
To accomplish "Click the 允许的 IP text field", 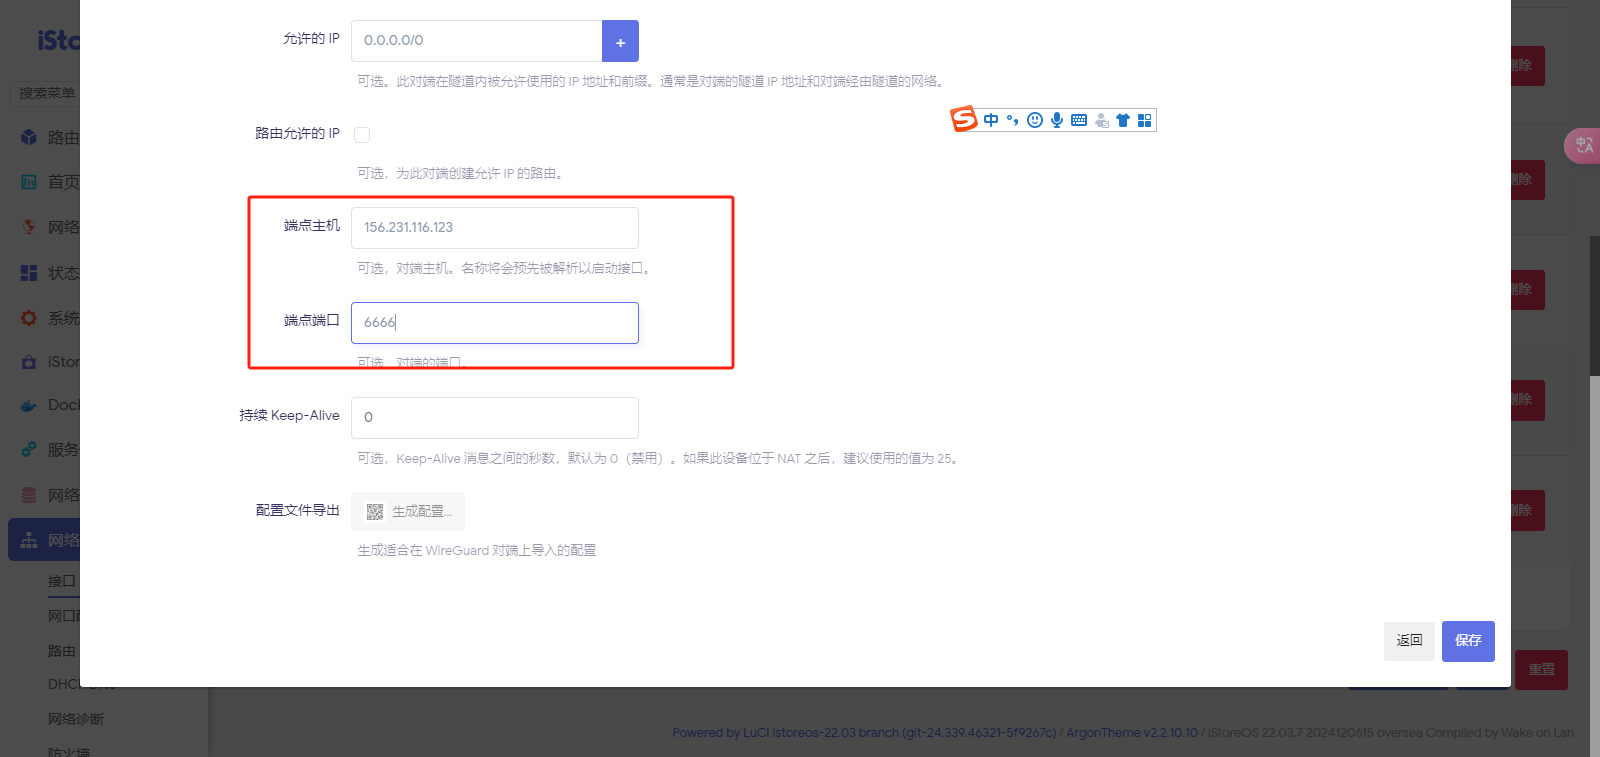I will tap(476, 41).
